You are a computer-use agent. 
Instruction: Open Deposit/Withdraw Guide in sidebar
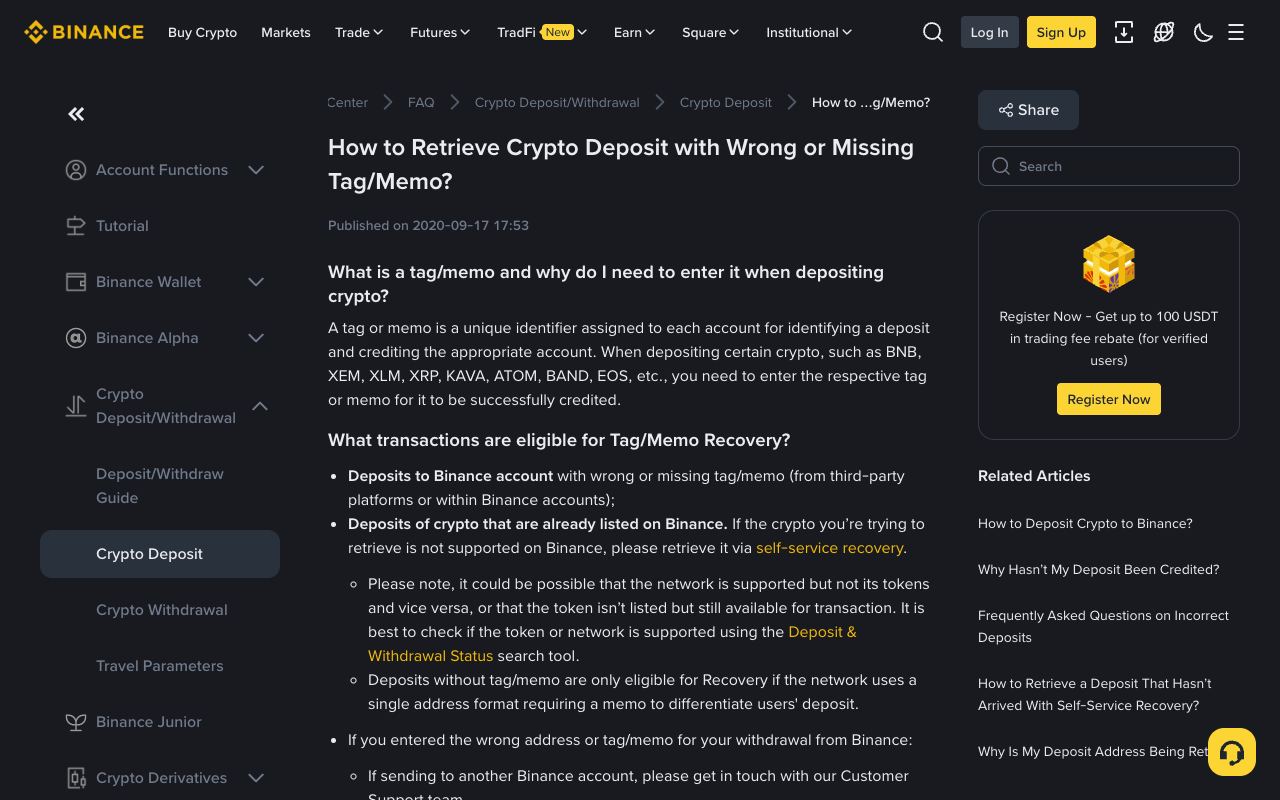tap(160, 486)
